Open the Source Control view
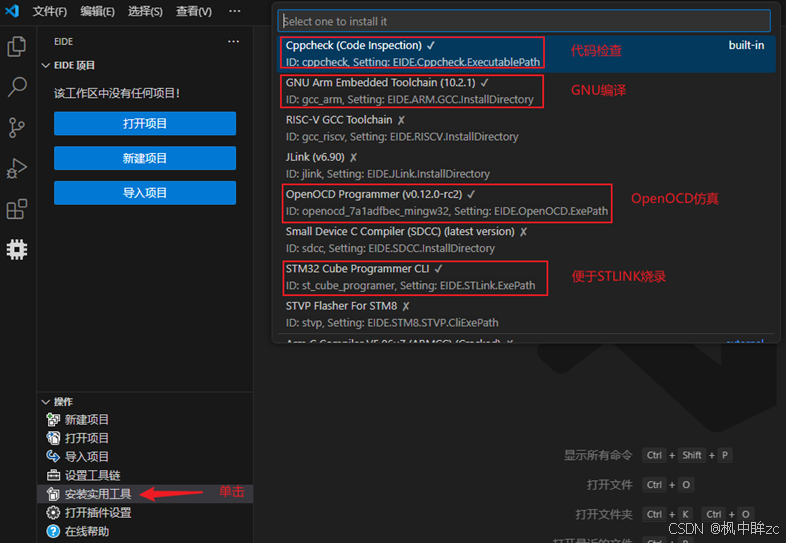 (17, 127)
